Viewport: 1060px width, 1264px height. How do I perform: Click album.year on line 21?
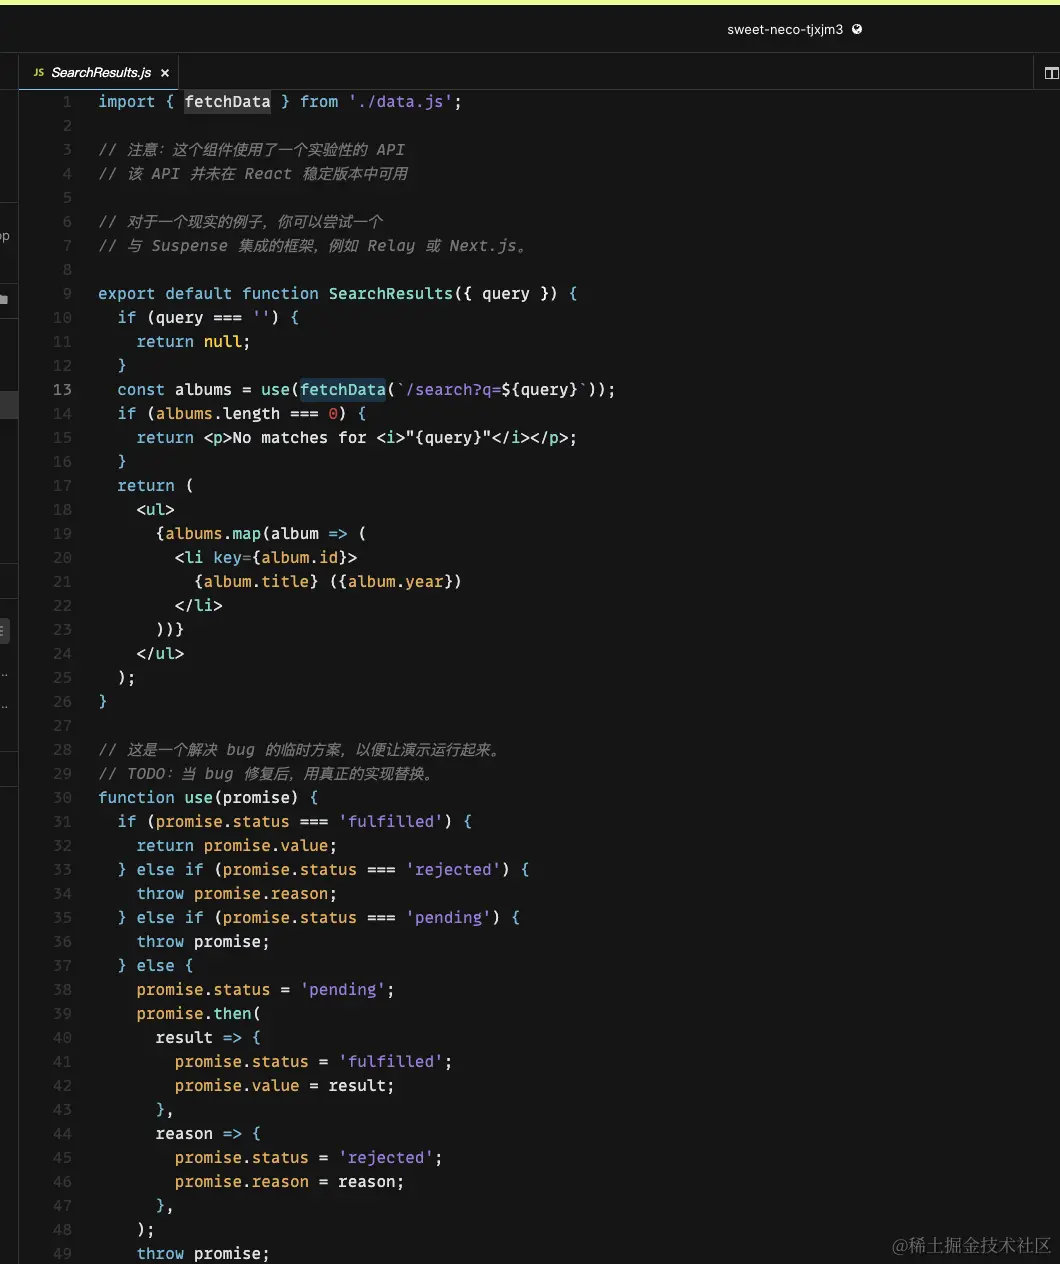tap(396, 582)
